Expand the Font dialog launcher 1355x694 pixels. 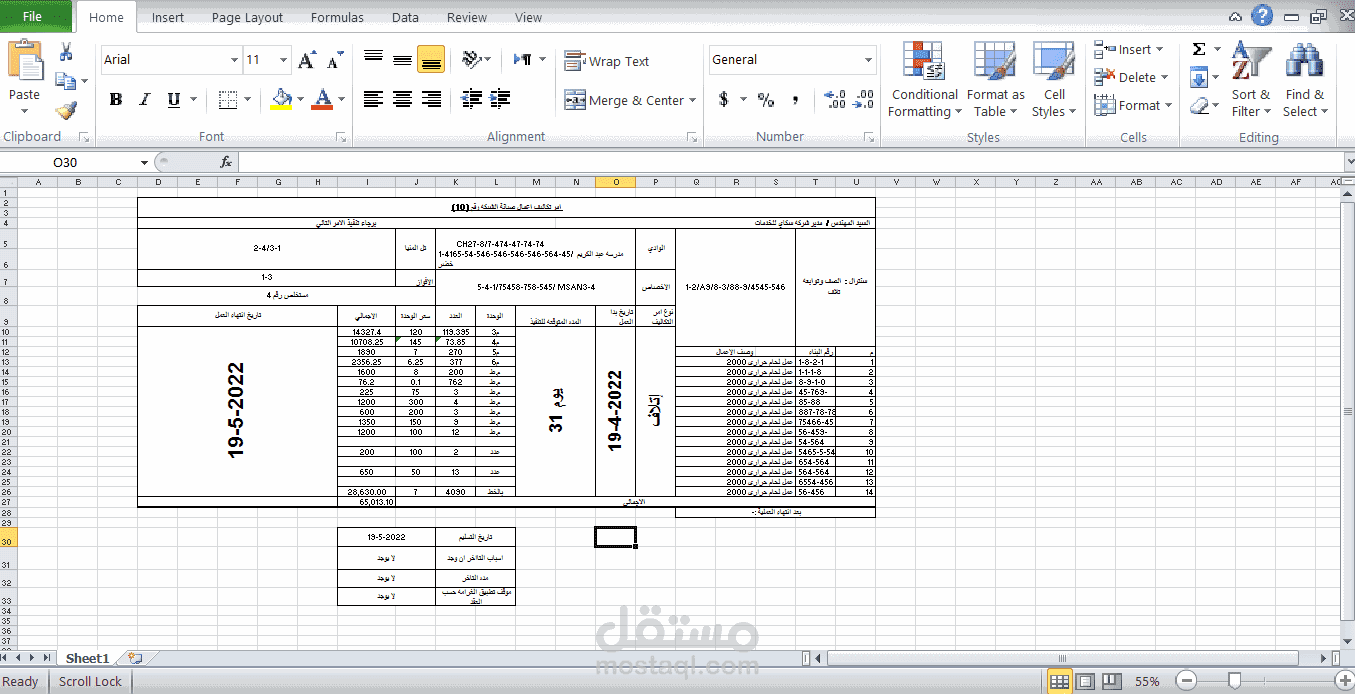[342, 137]
